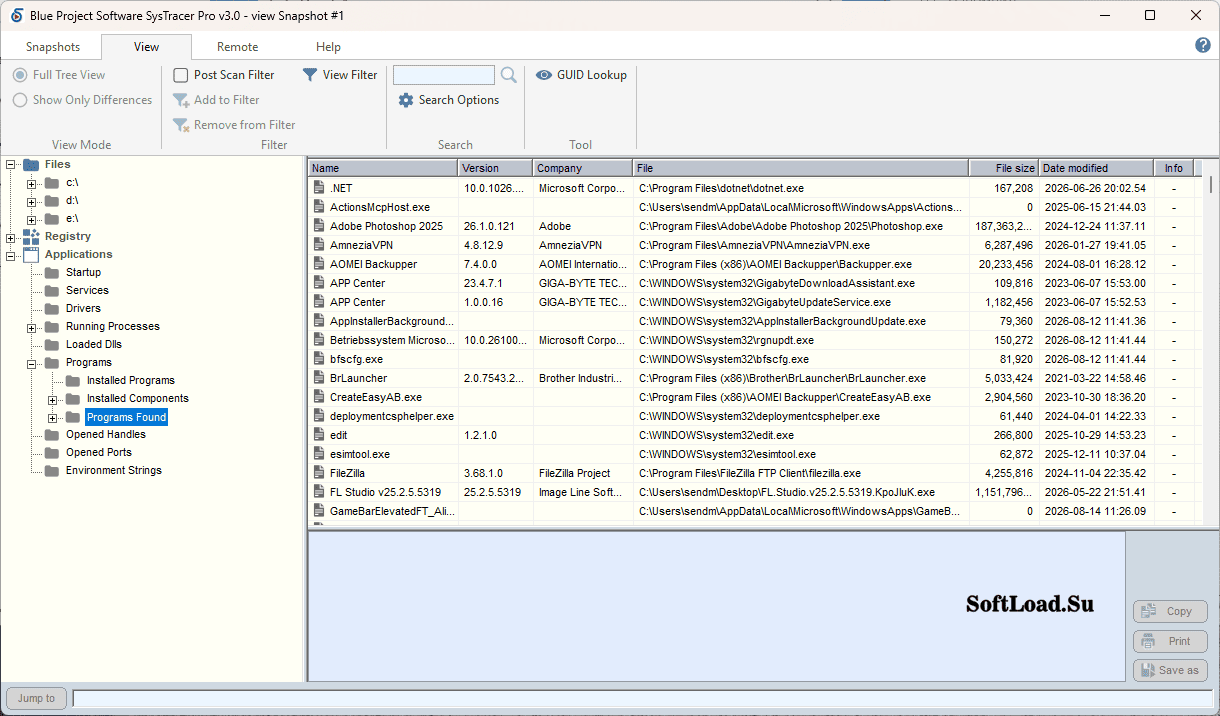Open View Filter funnel
Viewport: 1220px width, 716px height.
(x=310, y=75)
